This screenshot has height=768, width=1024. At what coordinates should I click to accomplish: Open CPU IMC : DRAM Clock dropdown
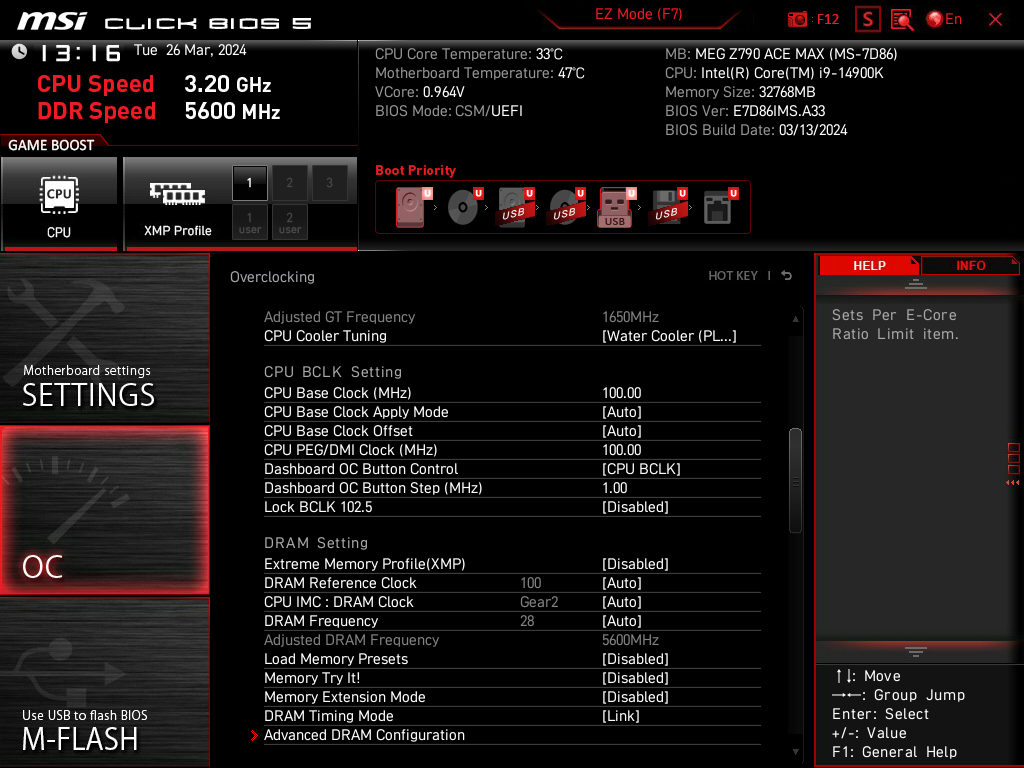(x=512, y=602)
